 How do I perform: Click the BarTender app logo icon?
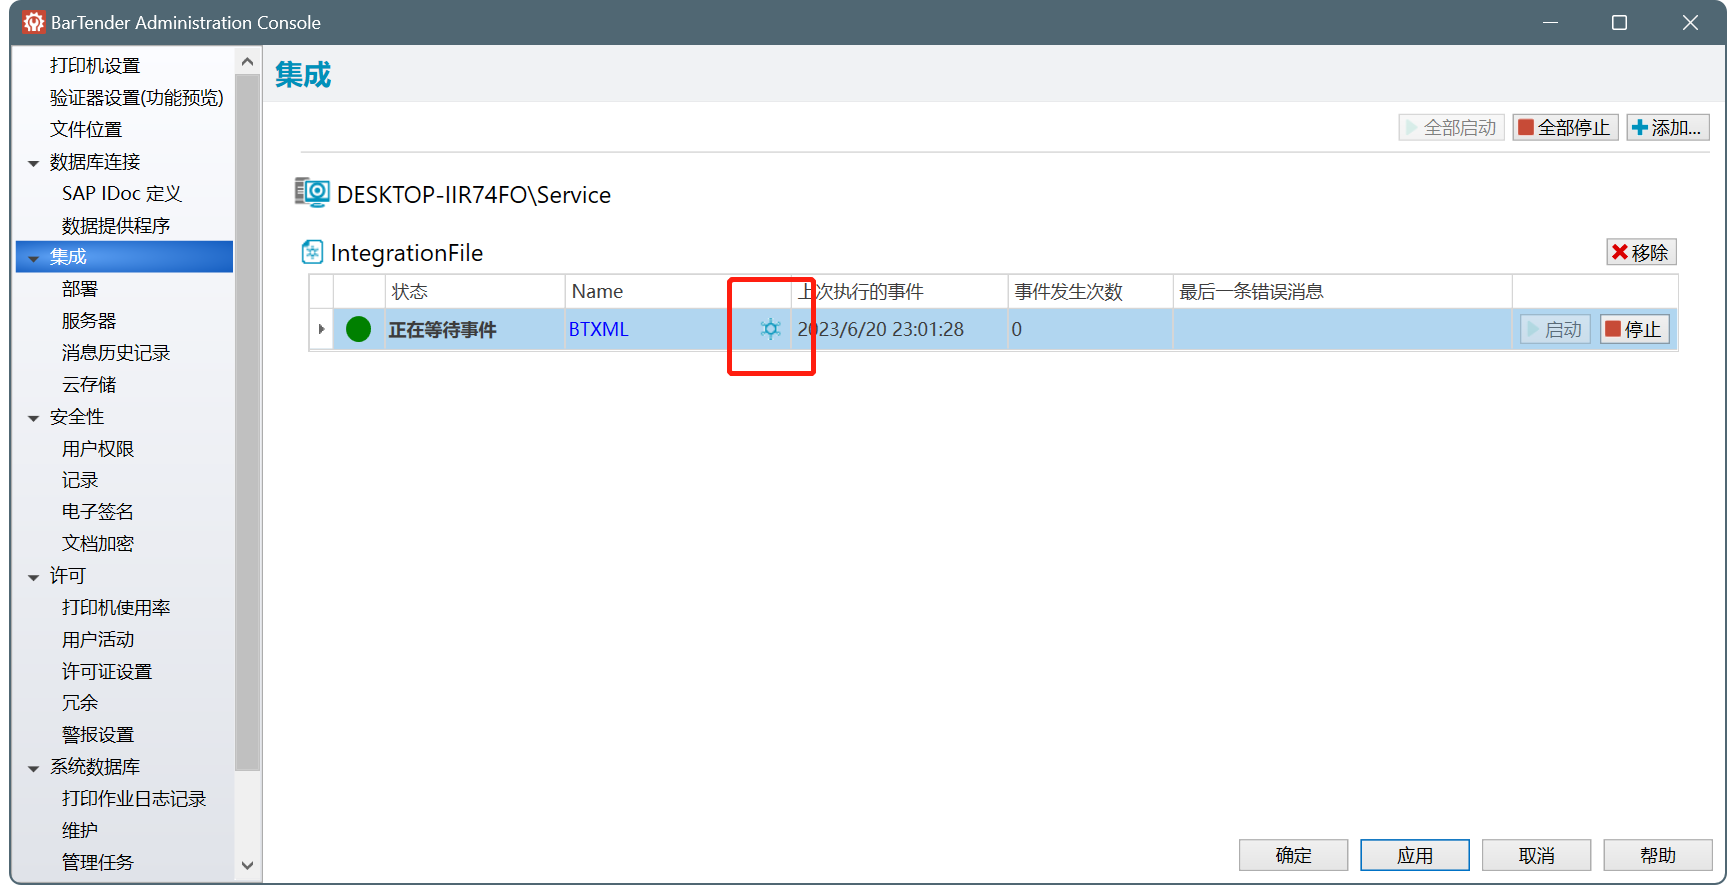[x=33, y=22]
